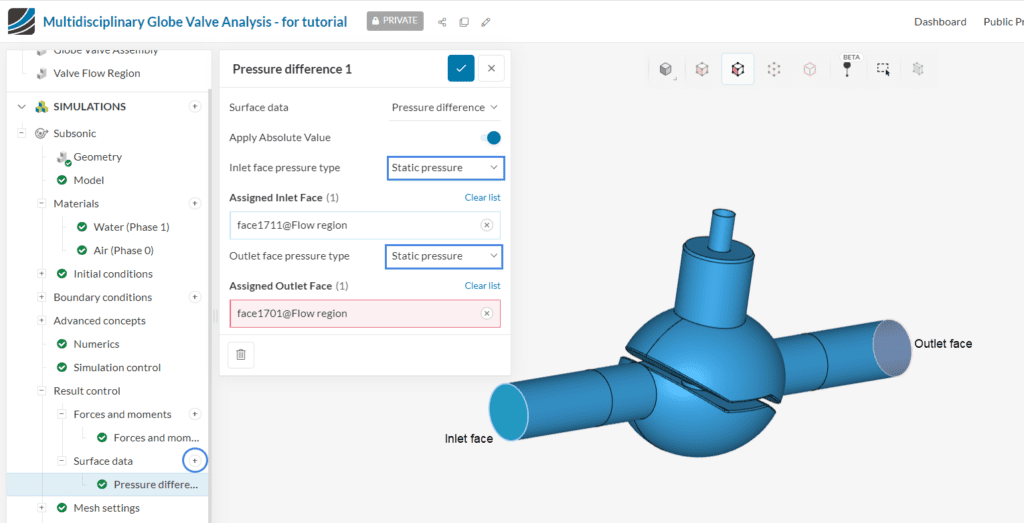The width and height of the screenshot is (1024, 523).
Task: Add Surface data item with plus icon
Action: pos(195,461)
